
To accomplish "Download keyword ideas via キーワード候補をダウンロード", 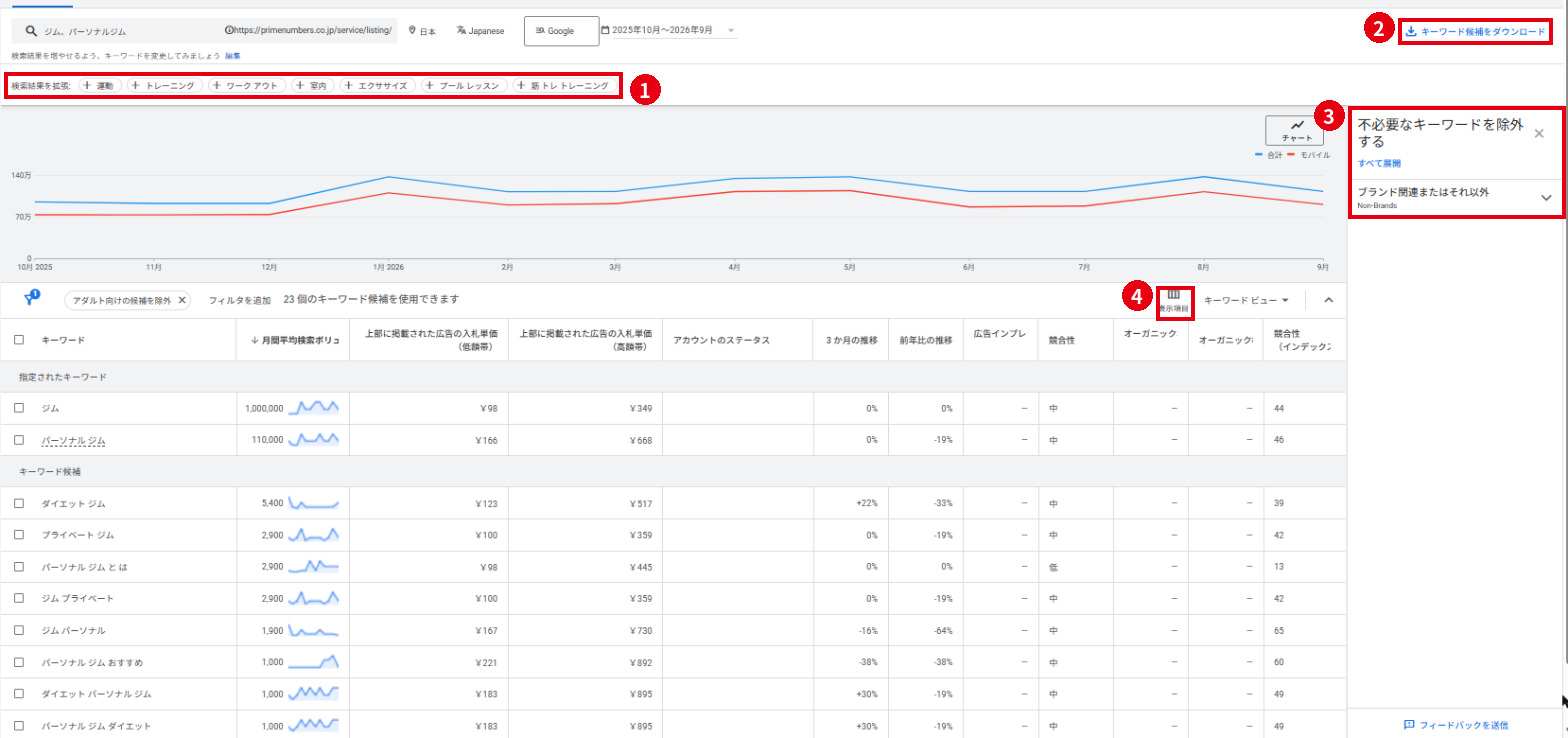I will [x=1475, y=31].
